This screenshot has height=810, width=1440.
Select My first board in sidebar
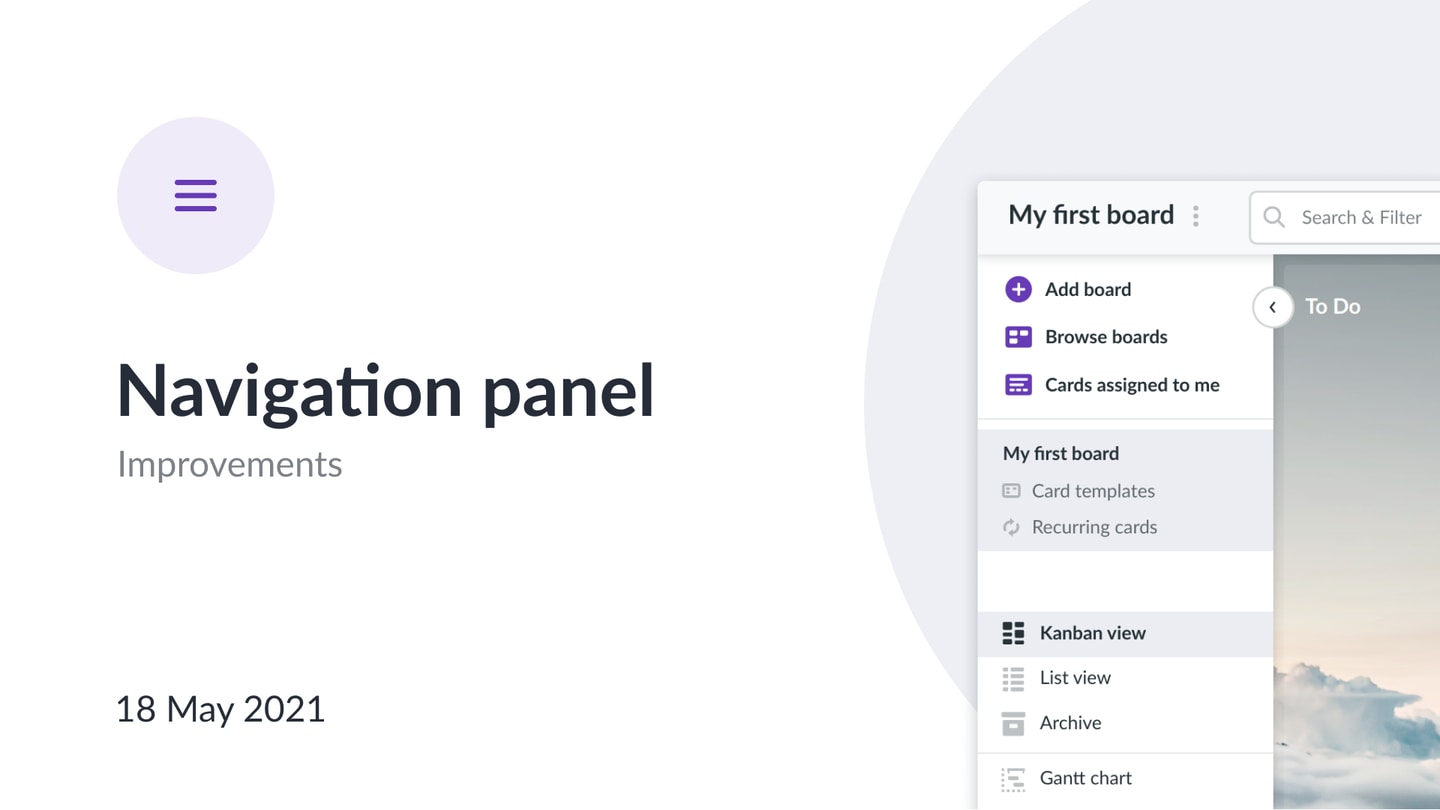(1061, 453)
